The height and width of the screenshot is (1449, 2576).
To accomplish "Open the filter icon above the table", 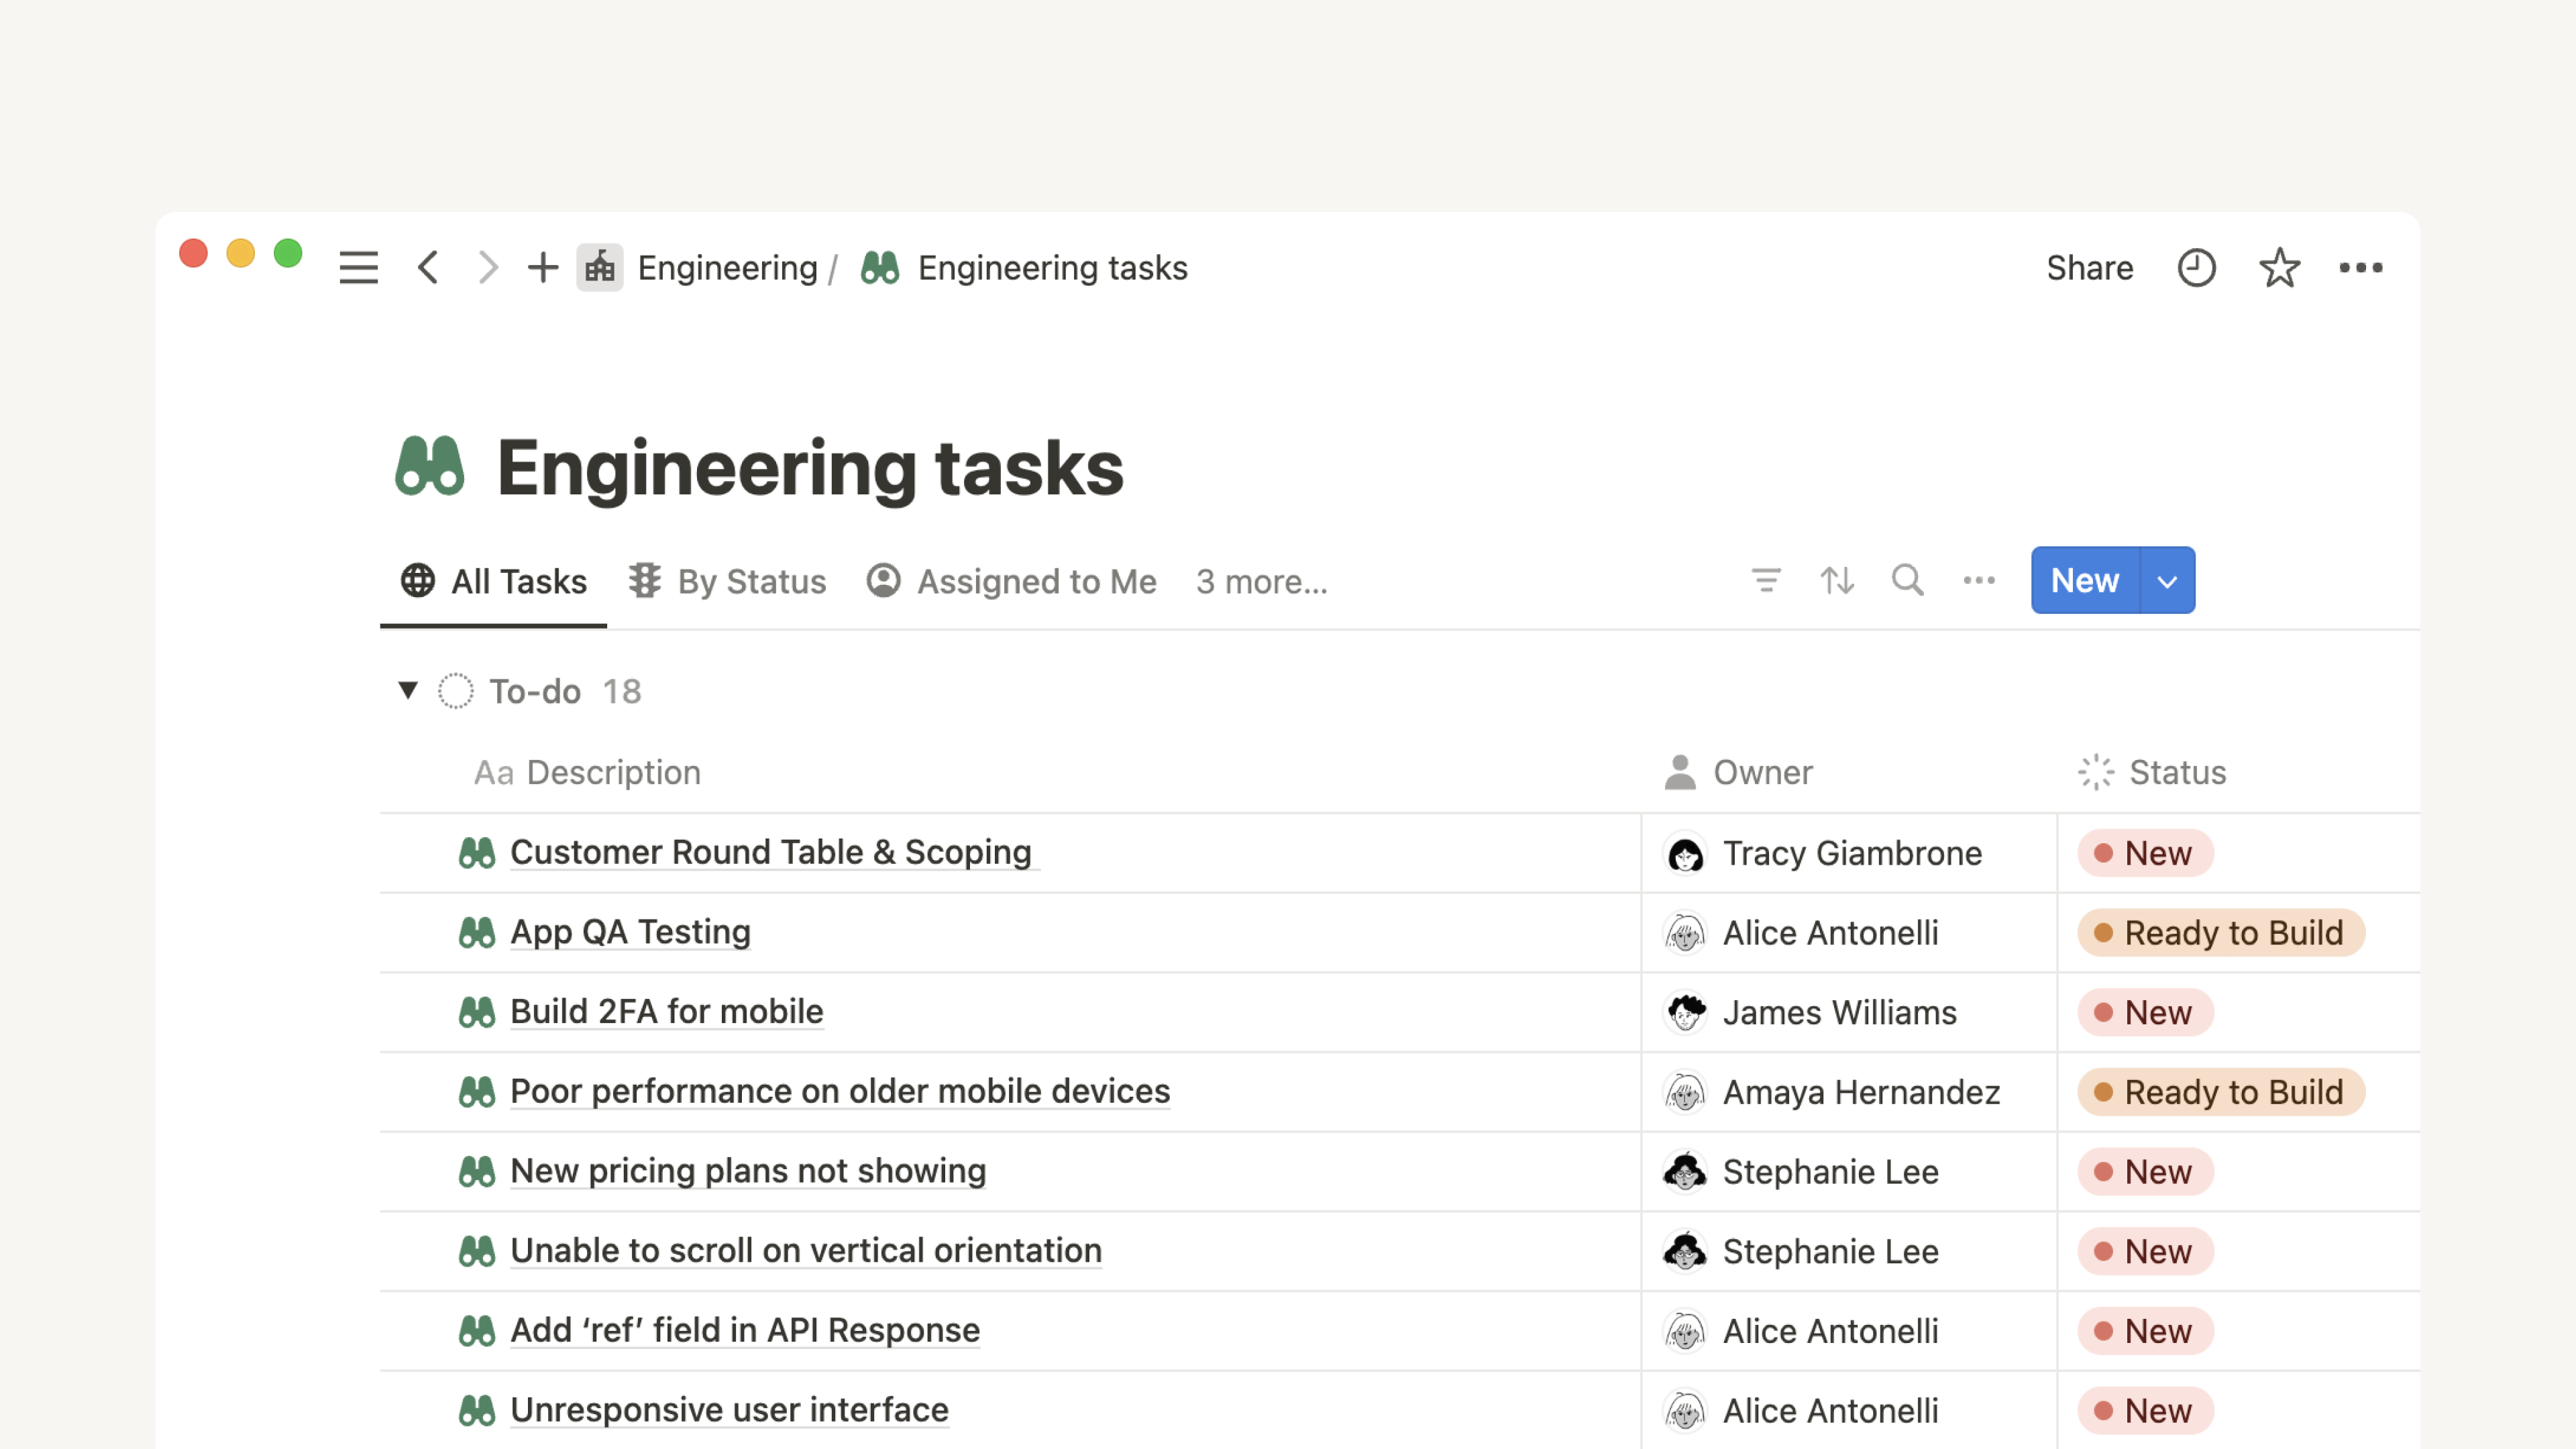I will [x=1767, y=580].
